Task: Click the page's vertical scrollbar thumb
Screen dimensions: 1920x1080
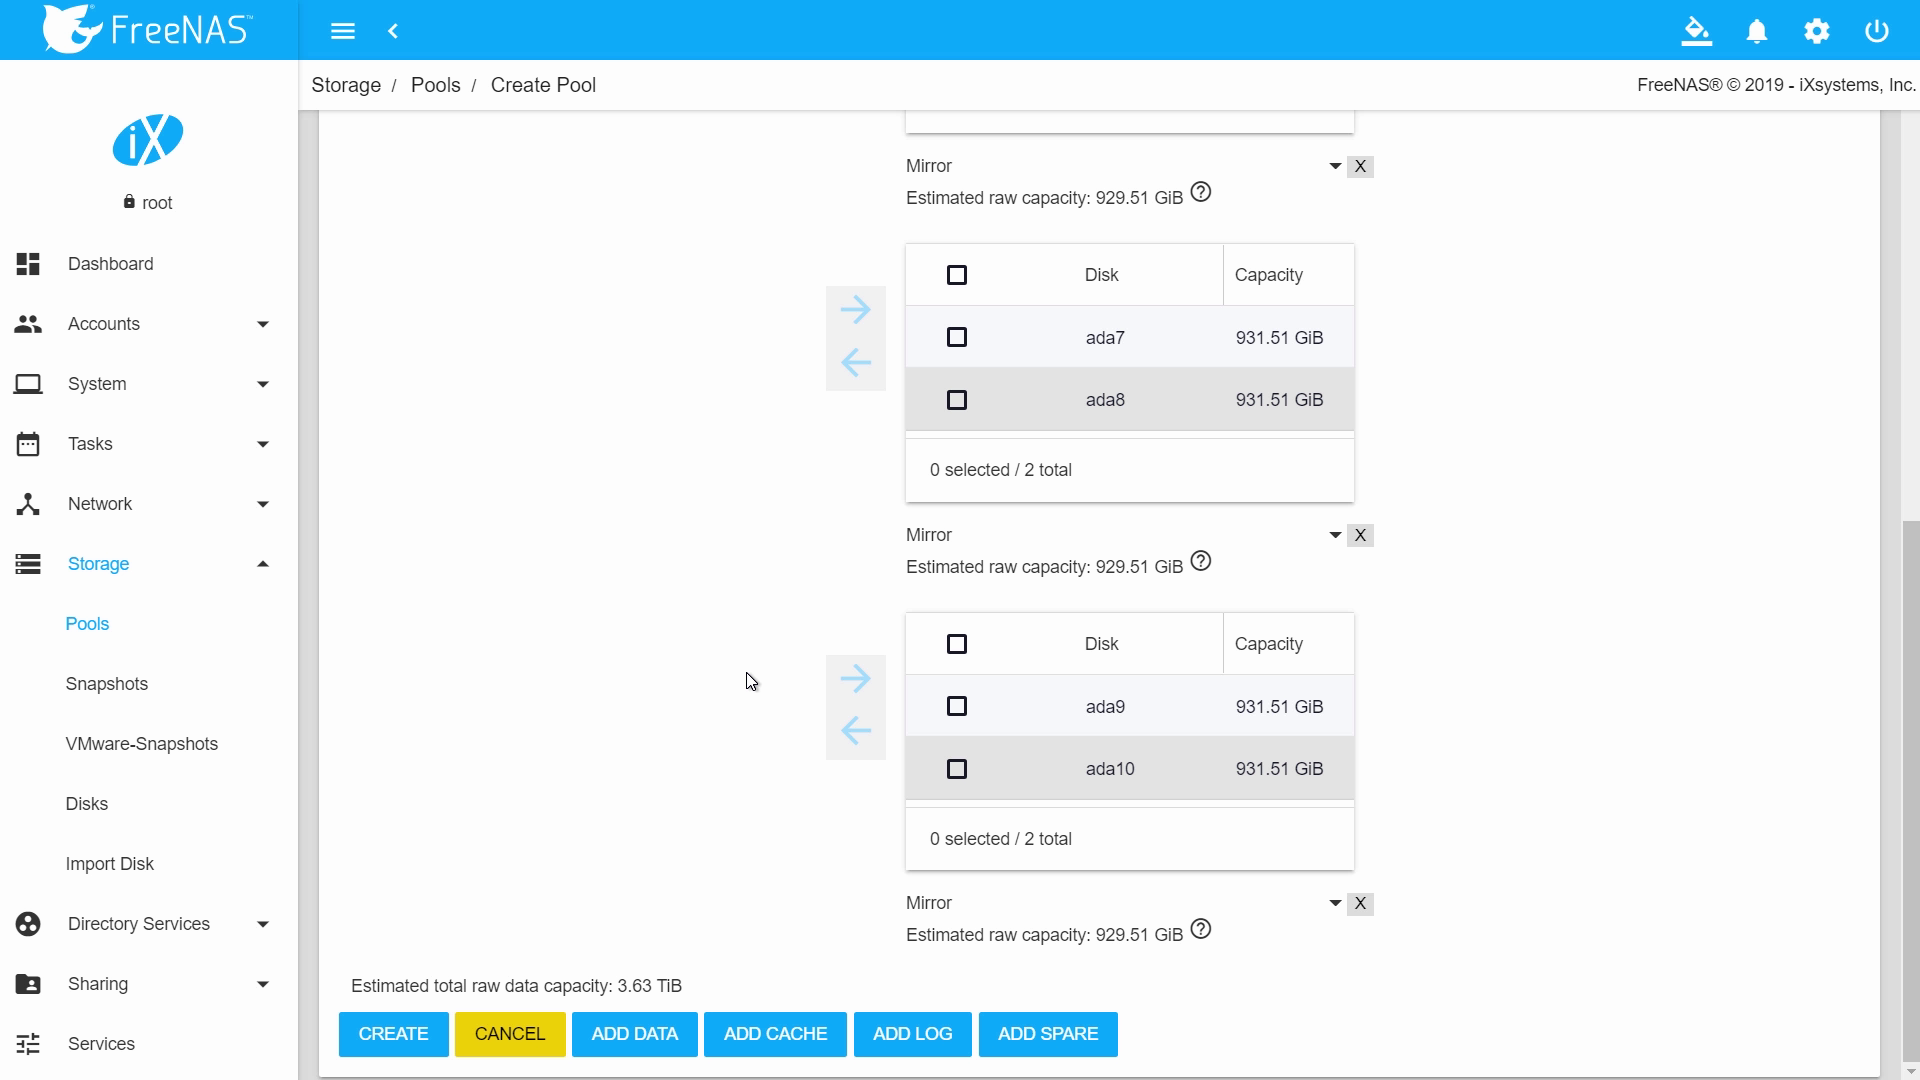Action: click(1910, 790)
